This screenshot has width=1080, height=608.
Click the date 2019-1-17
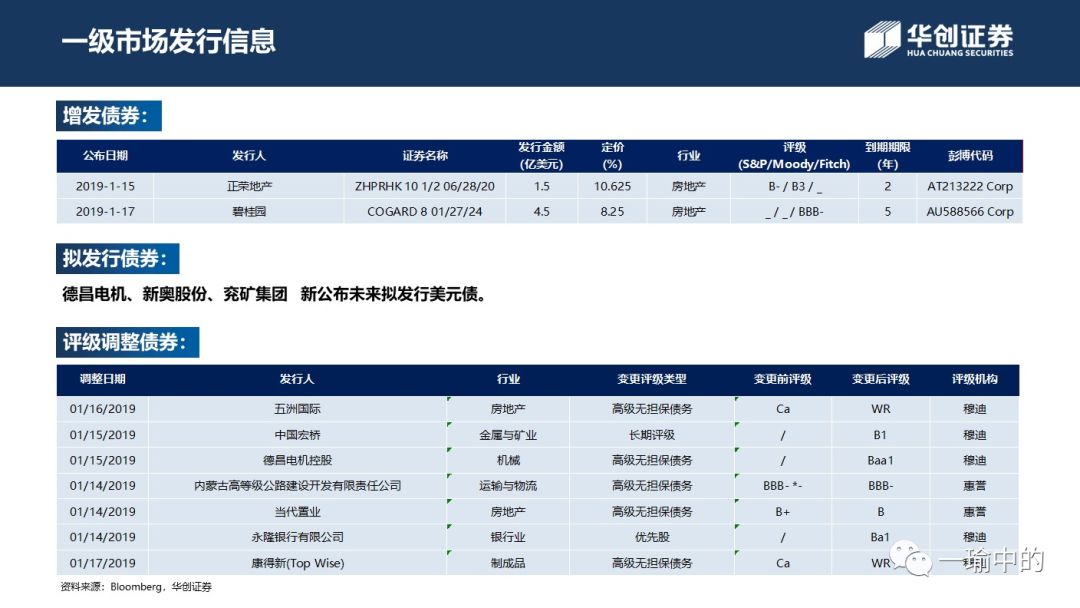pos(105,211)
